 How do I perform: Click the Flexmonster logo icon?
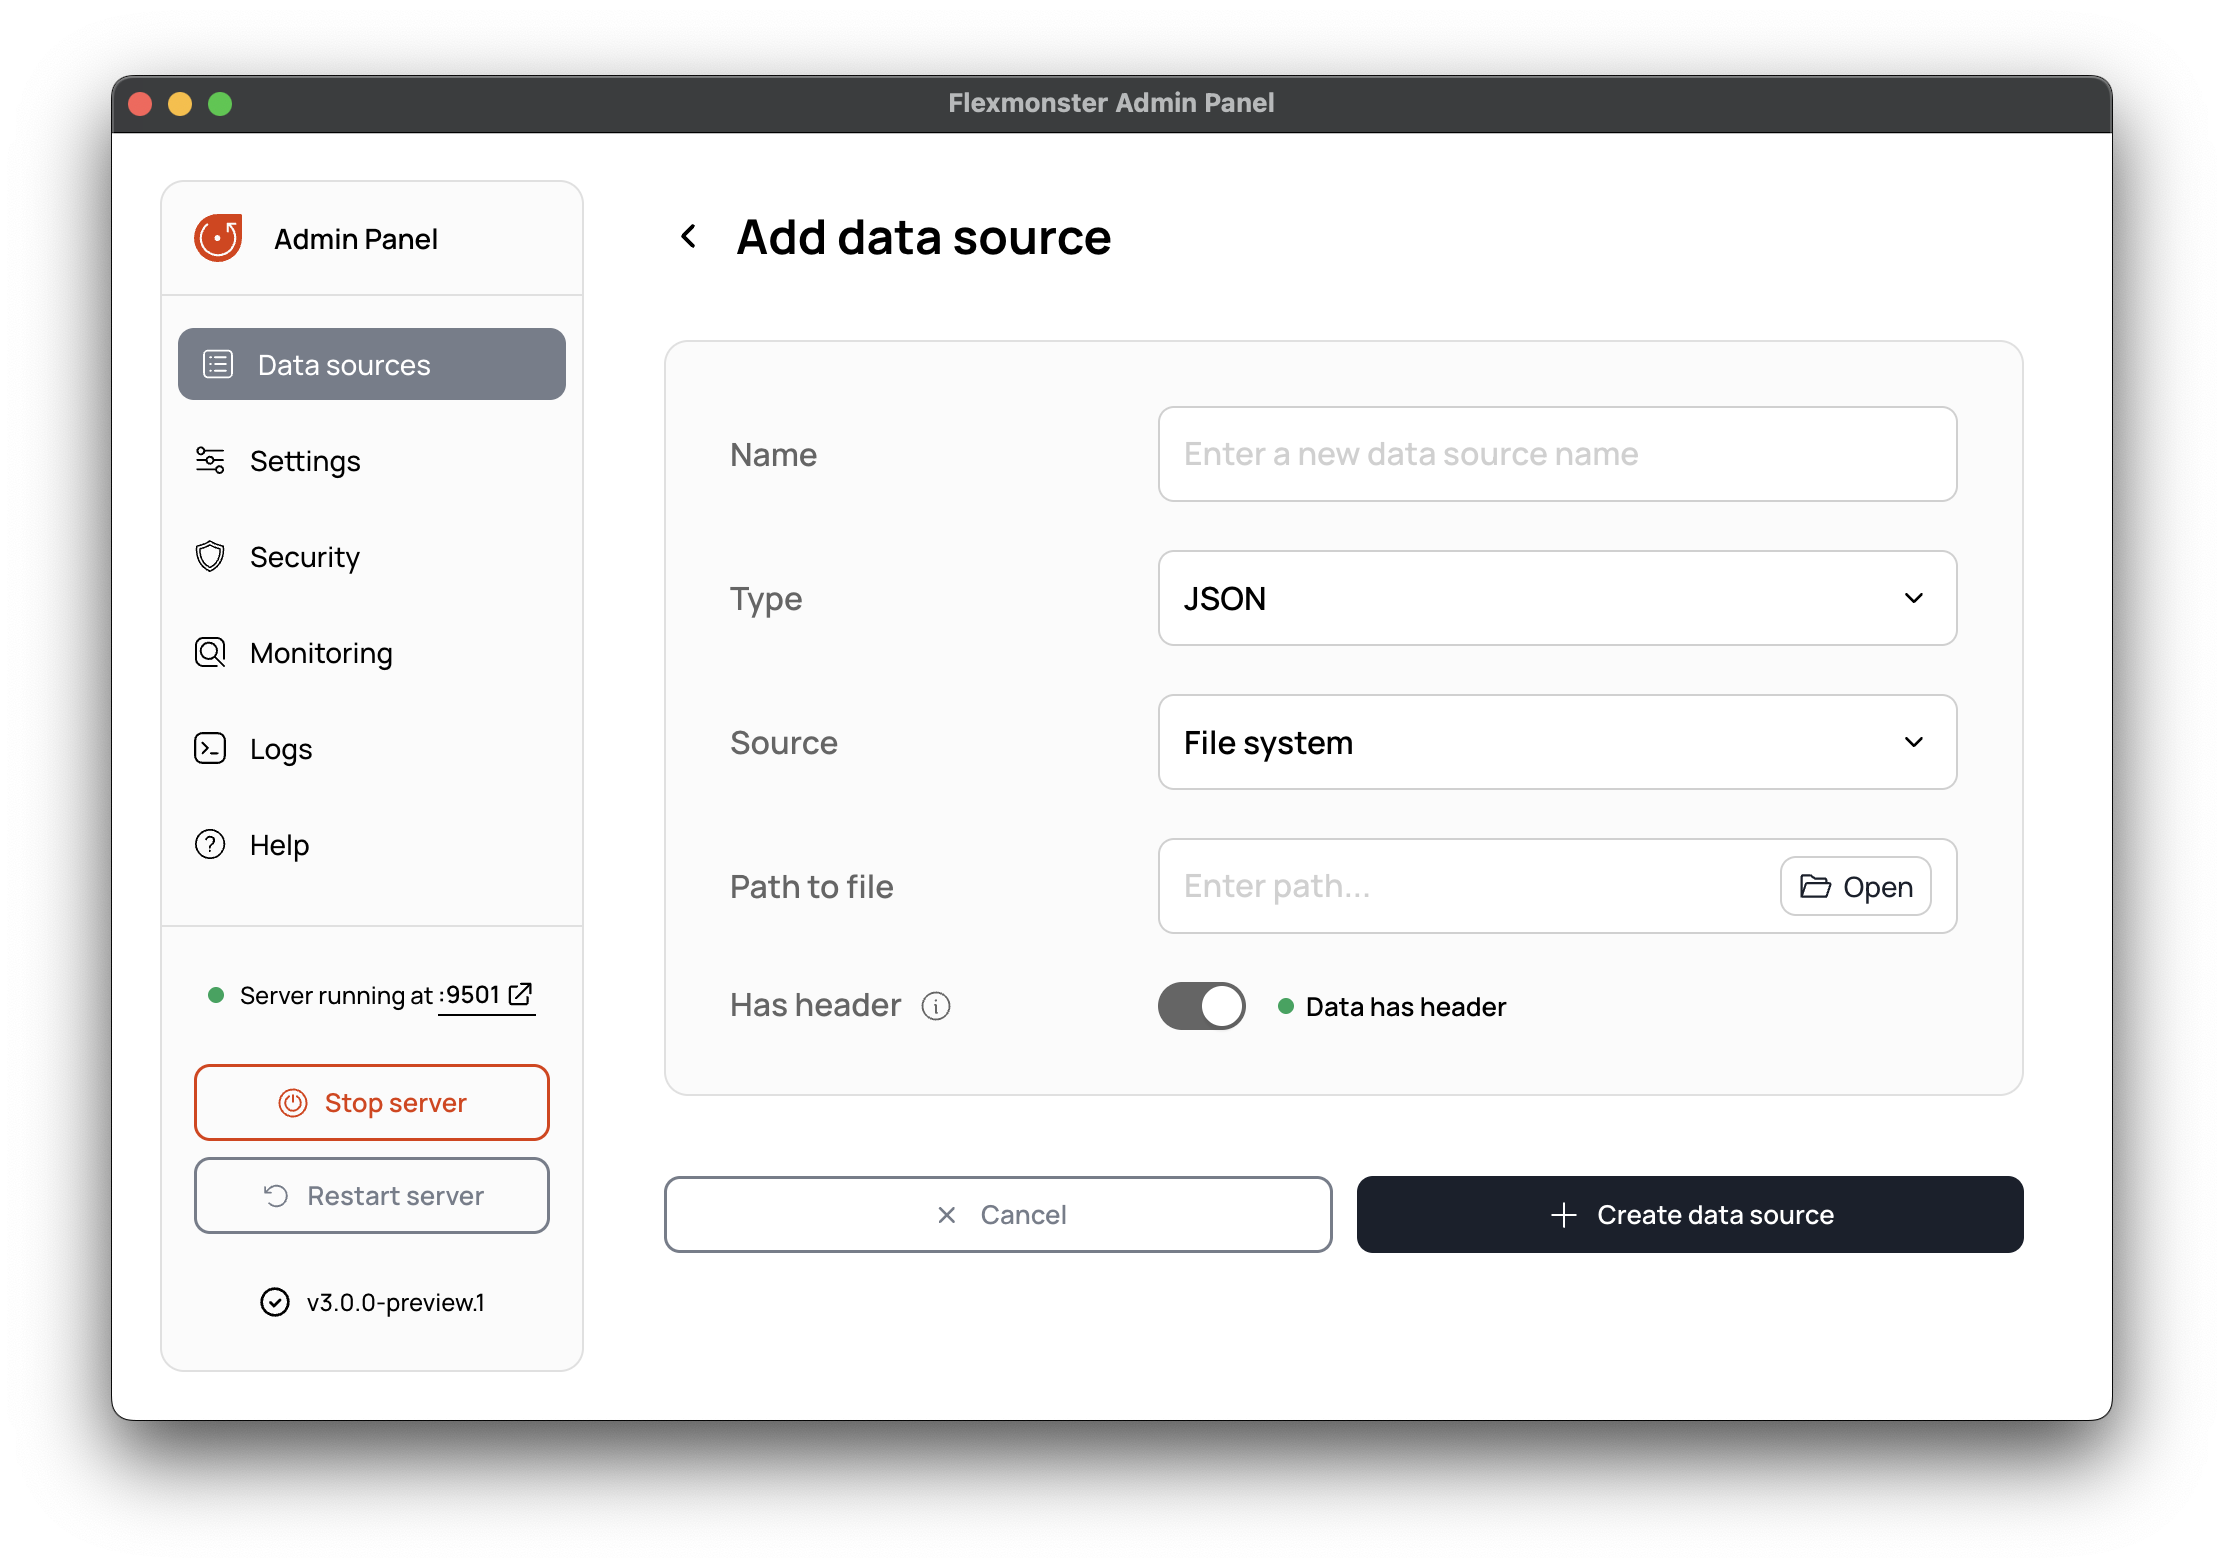click(x=218, y=238)
